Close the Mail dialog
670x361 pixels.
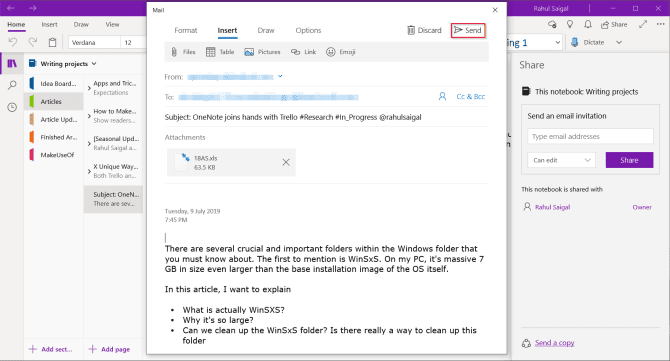point(495,10)
